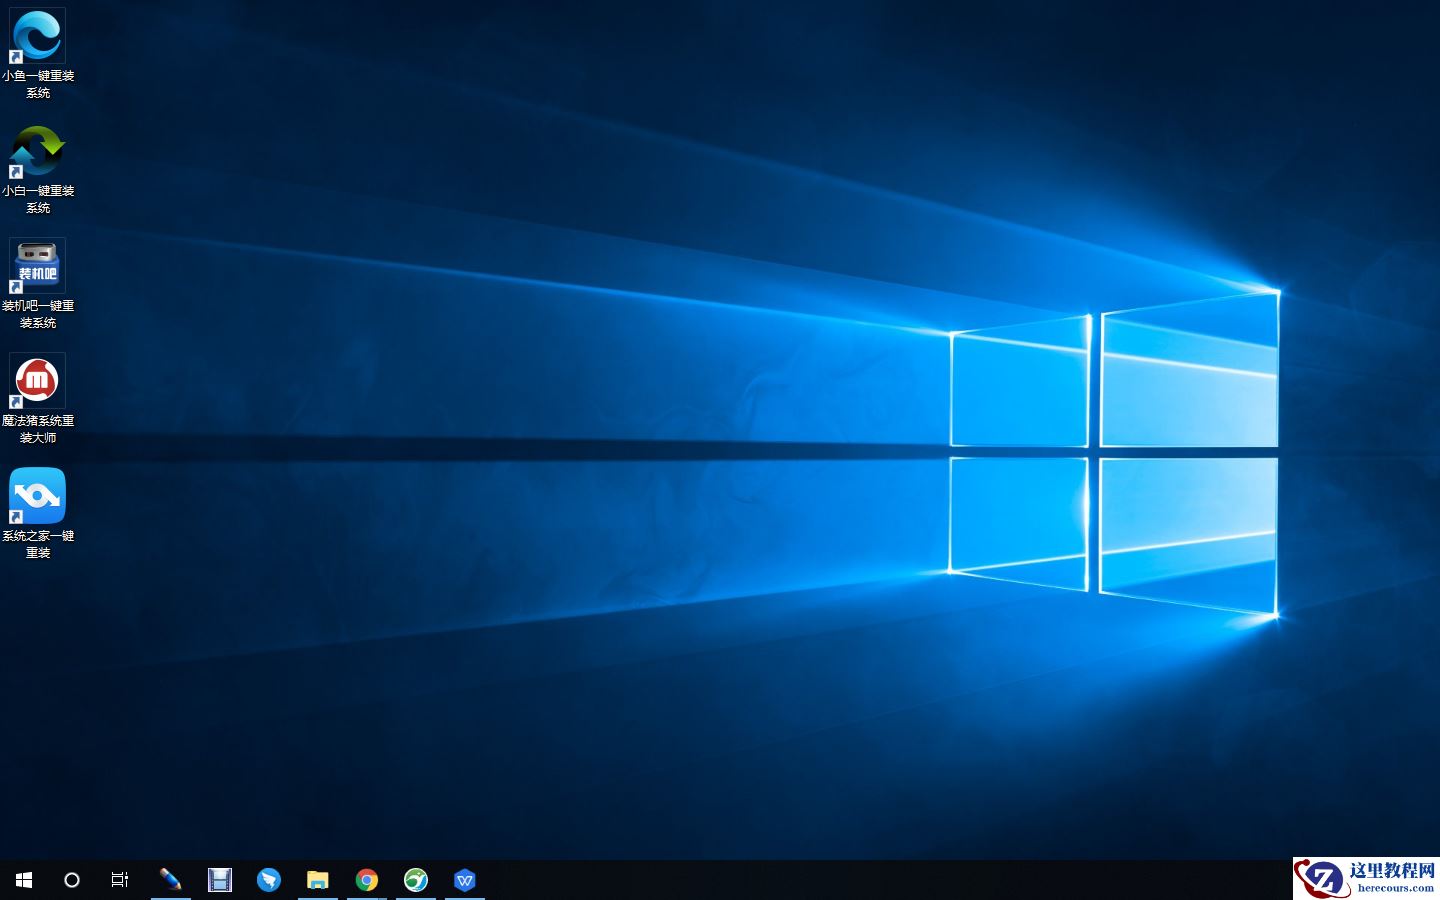Select the 魔法猪 red round shortcut icon
The width and height of the screenshot is (1440, 900).
click(x=37, y=381)
